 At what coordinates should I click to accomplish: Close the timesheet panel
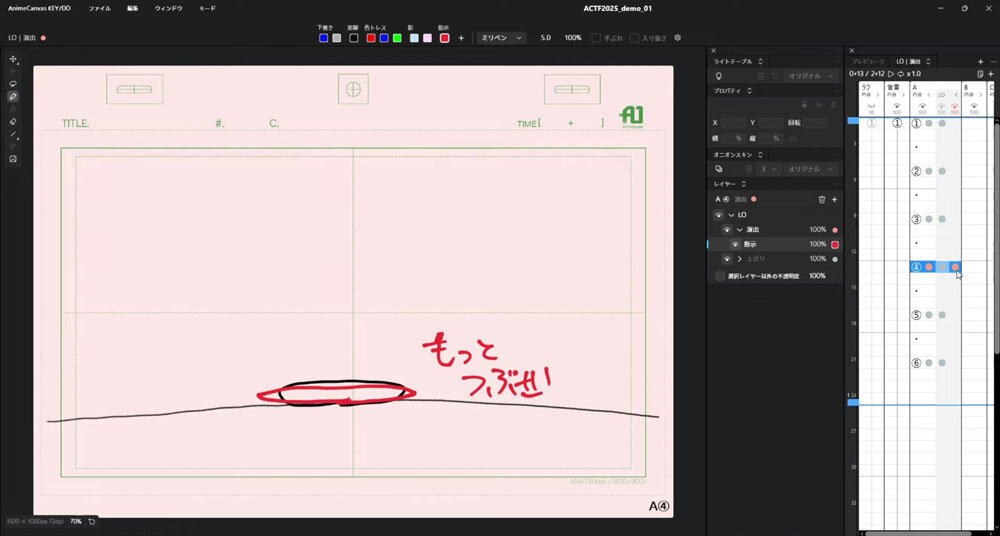(x=851, y=50)
